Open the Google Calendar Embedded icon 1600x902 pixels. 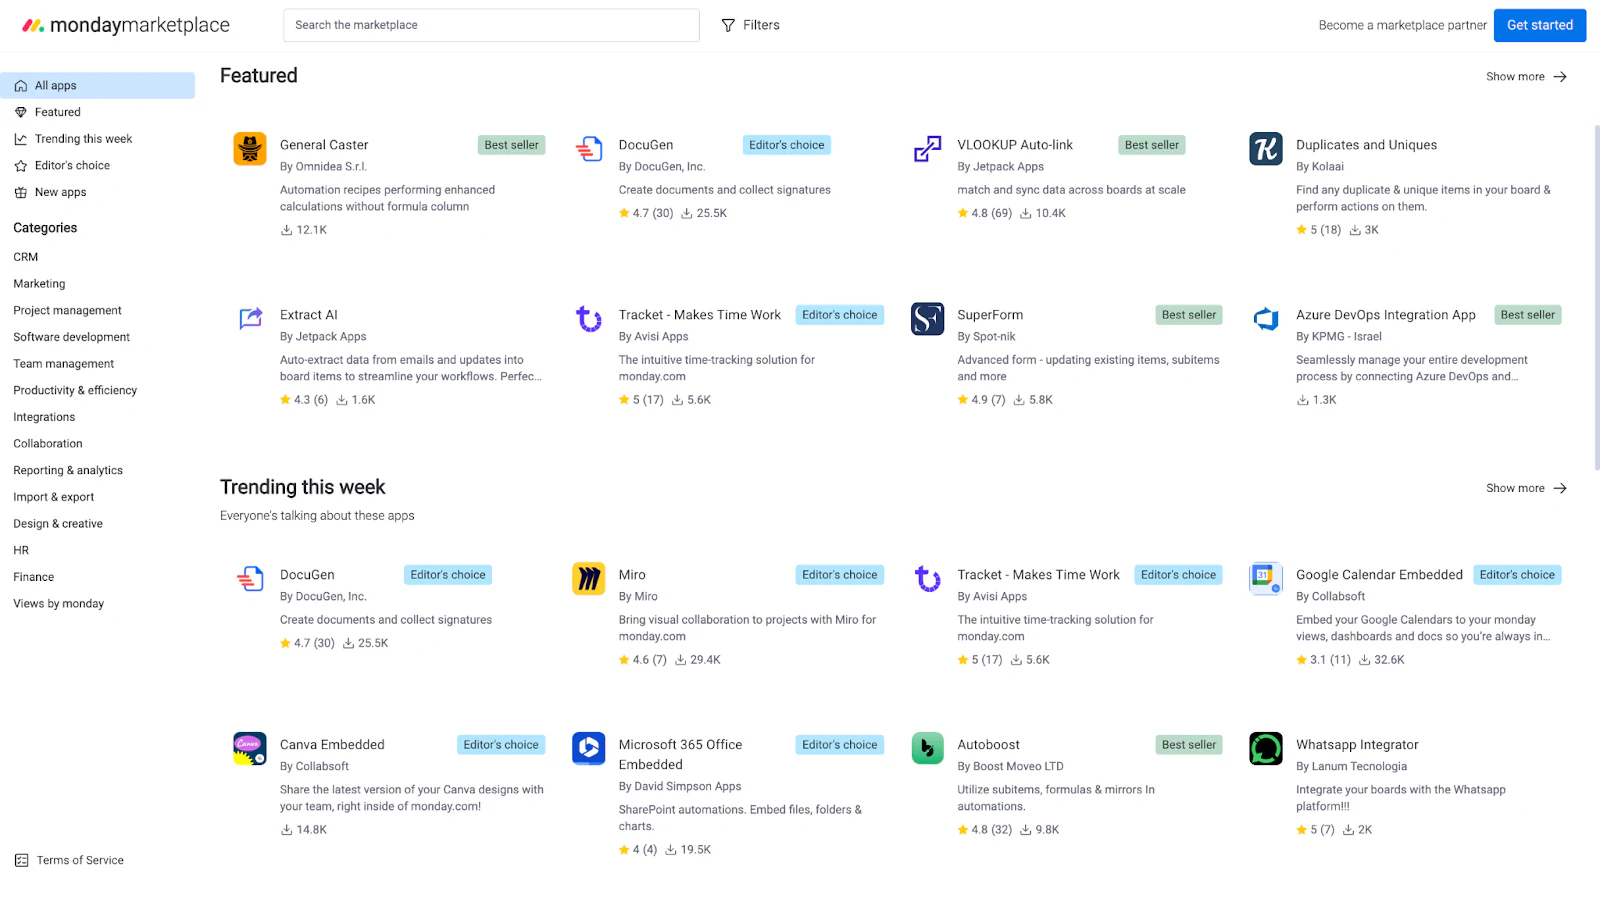point(1266,579)
